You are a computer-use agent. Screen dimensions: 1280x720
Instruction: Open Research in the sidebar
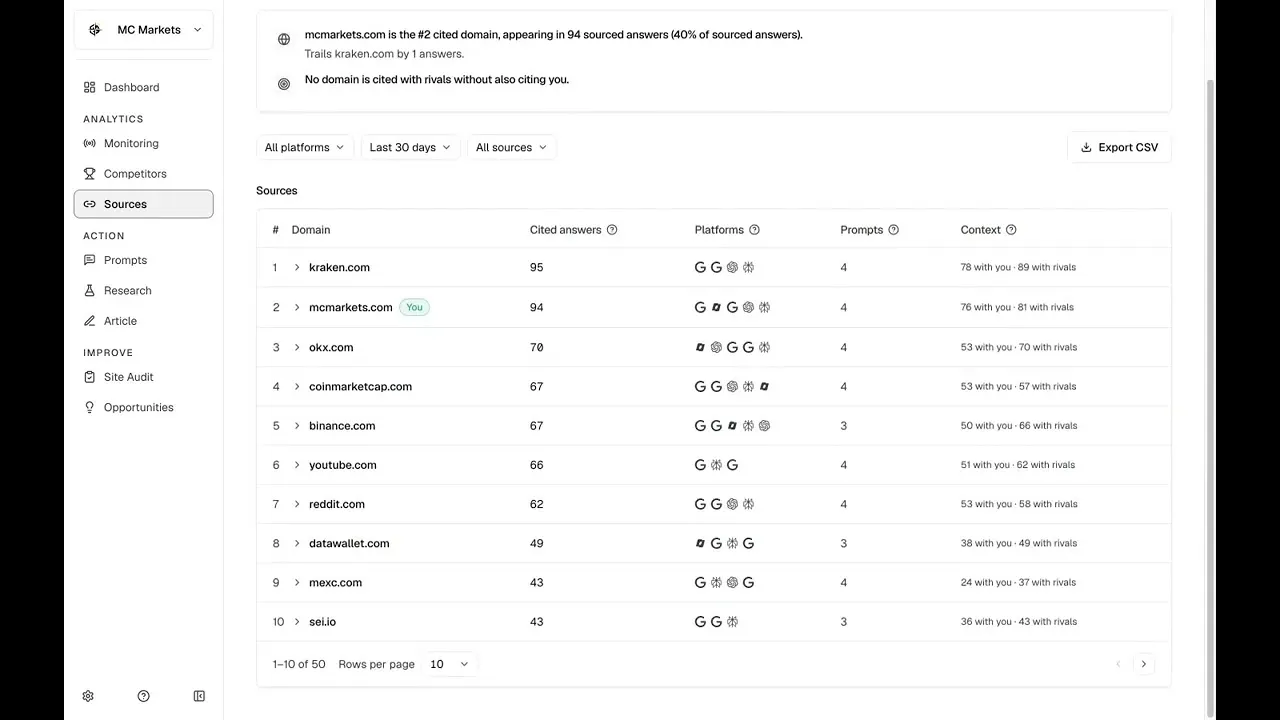coord(144,291)
